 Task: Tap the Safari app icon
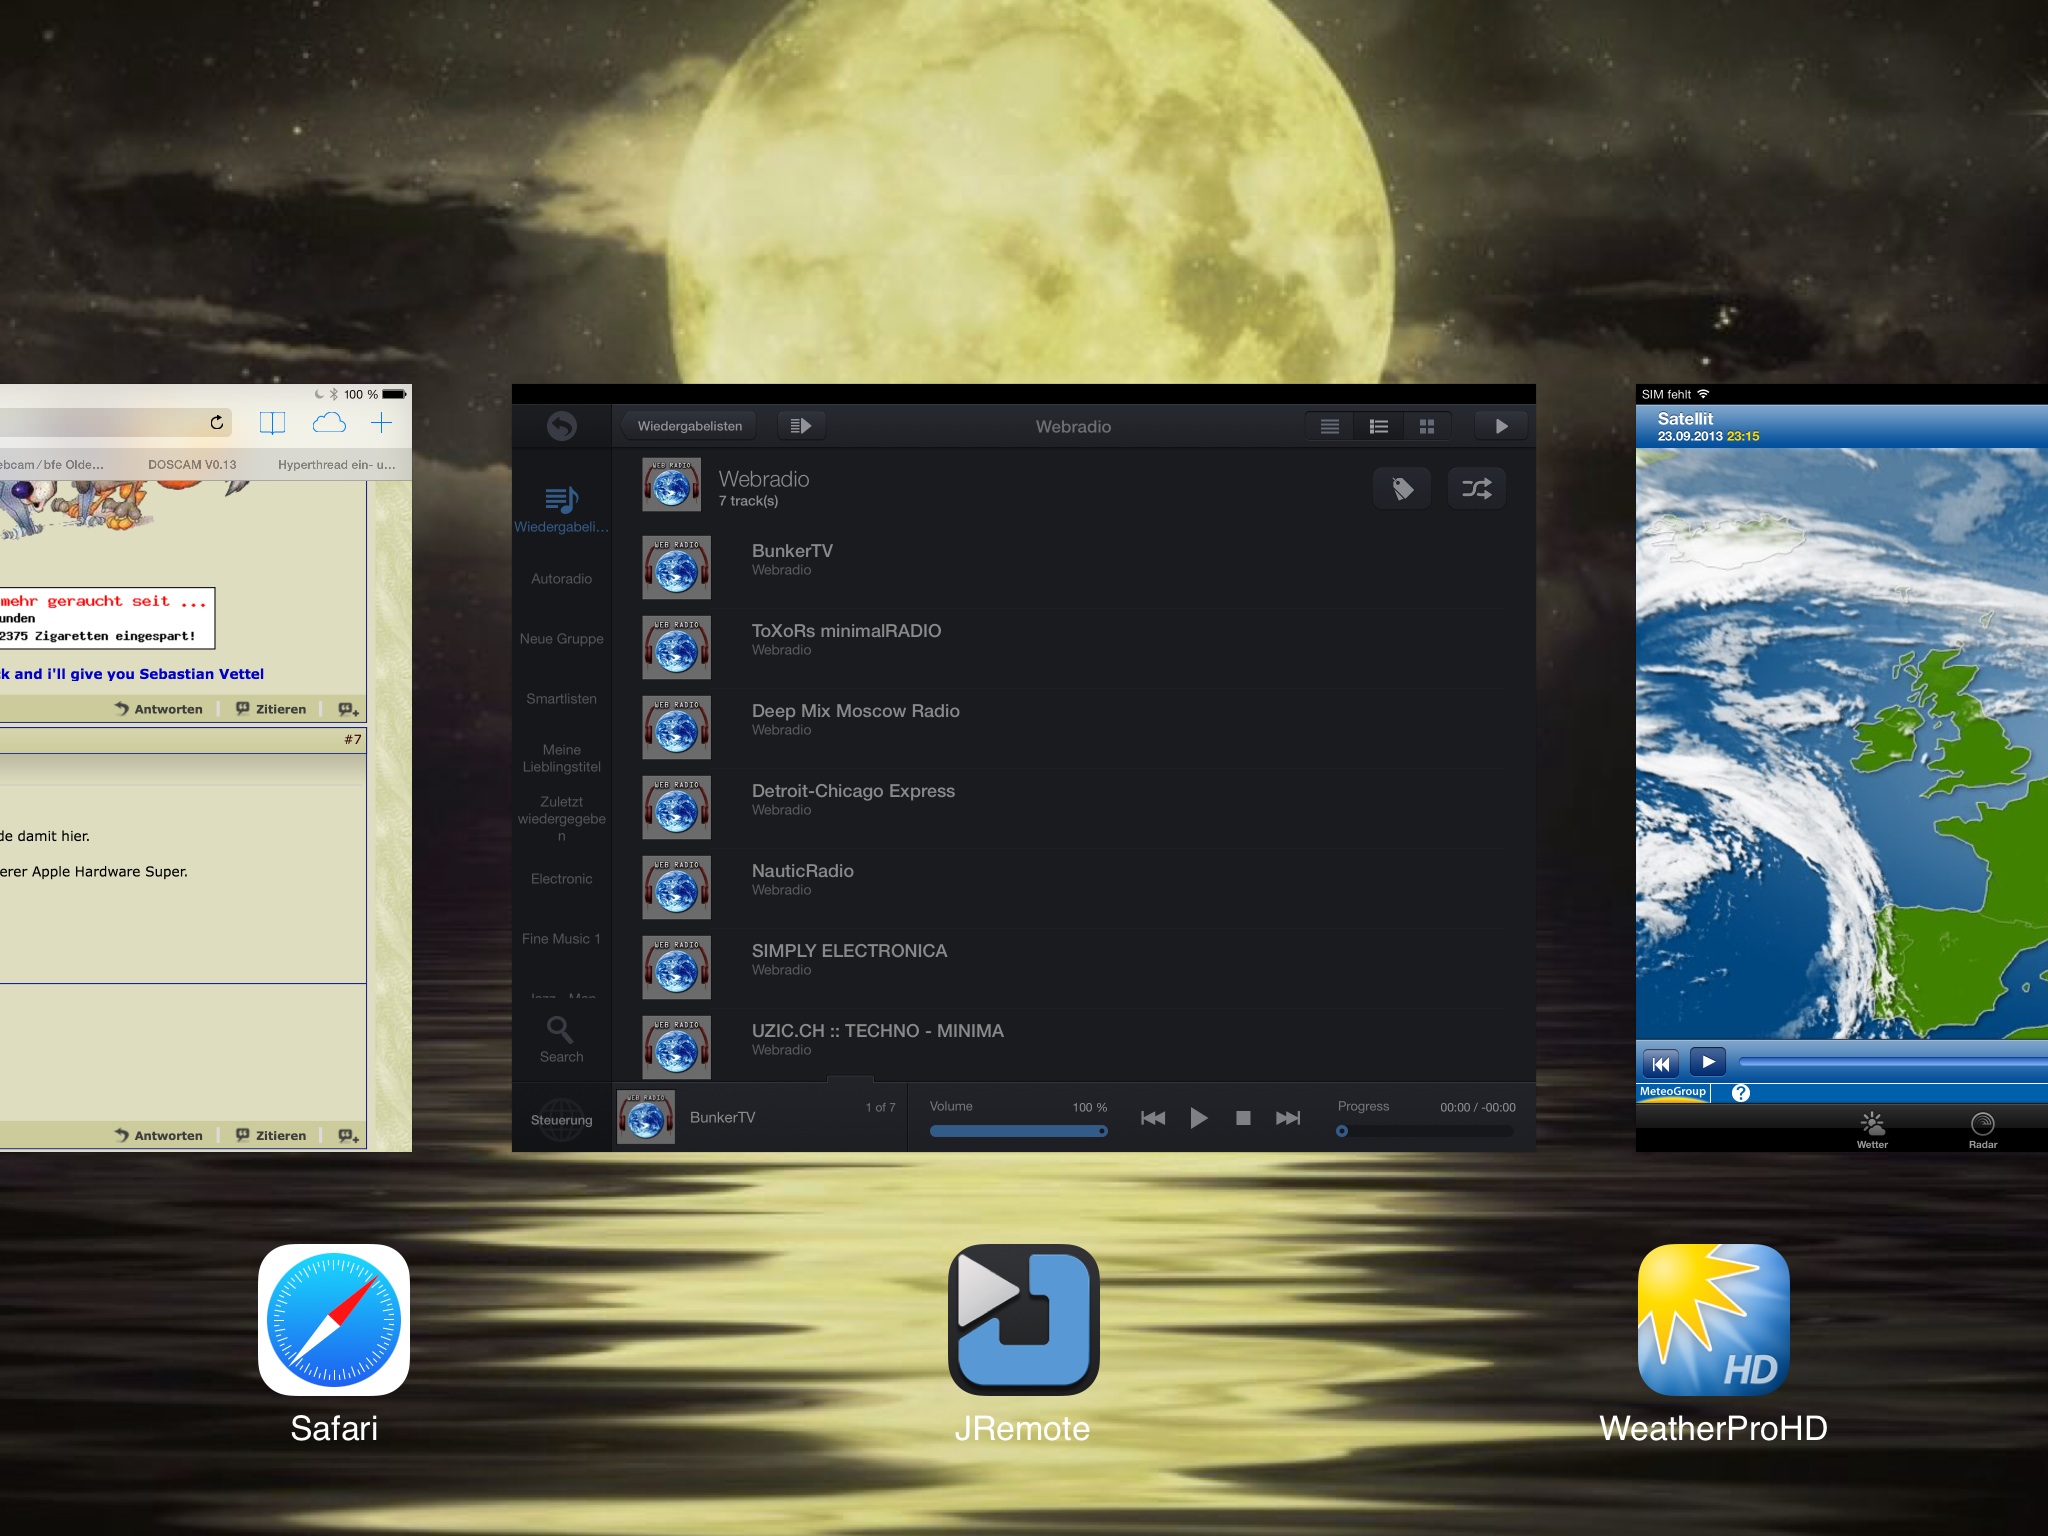334,1319
